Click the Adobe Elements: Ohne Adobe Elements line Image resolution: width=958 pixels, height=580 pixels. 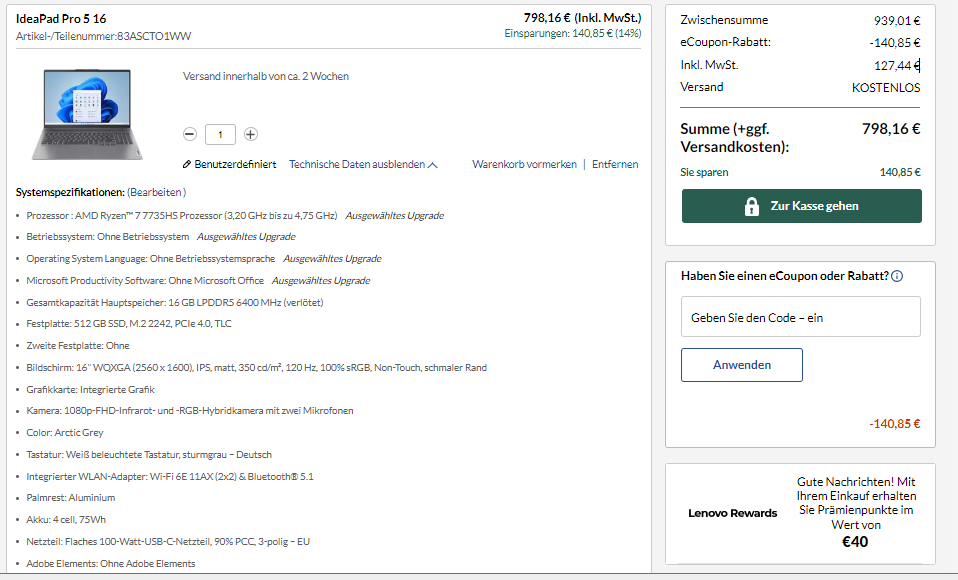[x=111, y=564]
